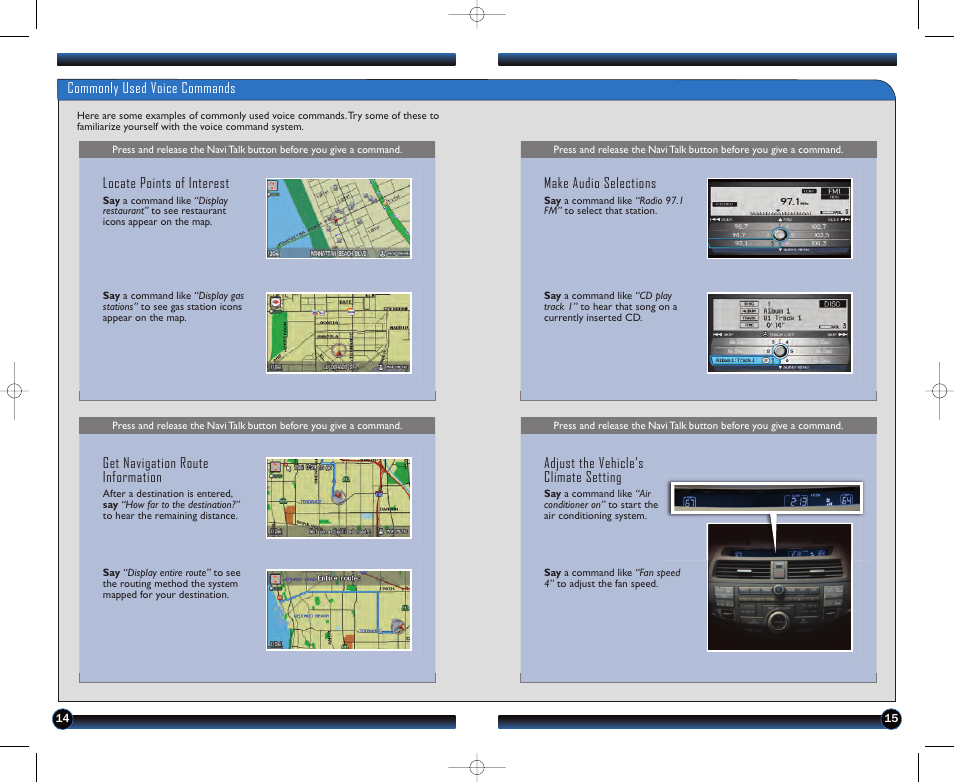
Task: Click the FM1 label on the radio screen
Action: point(834,192)
